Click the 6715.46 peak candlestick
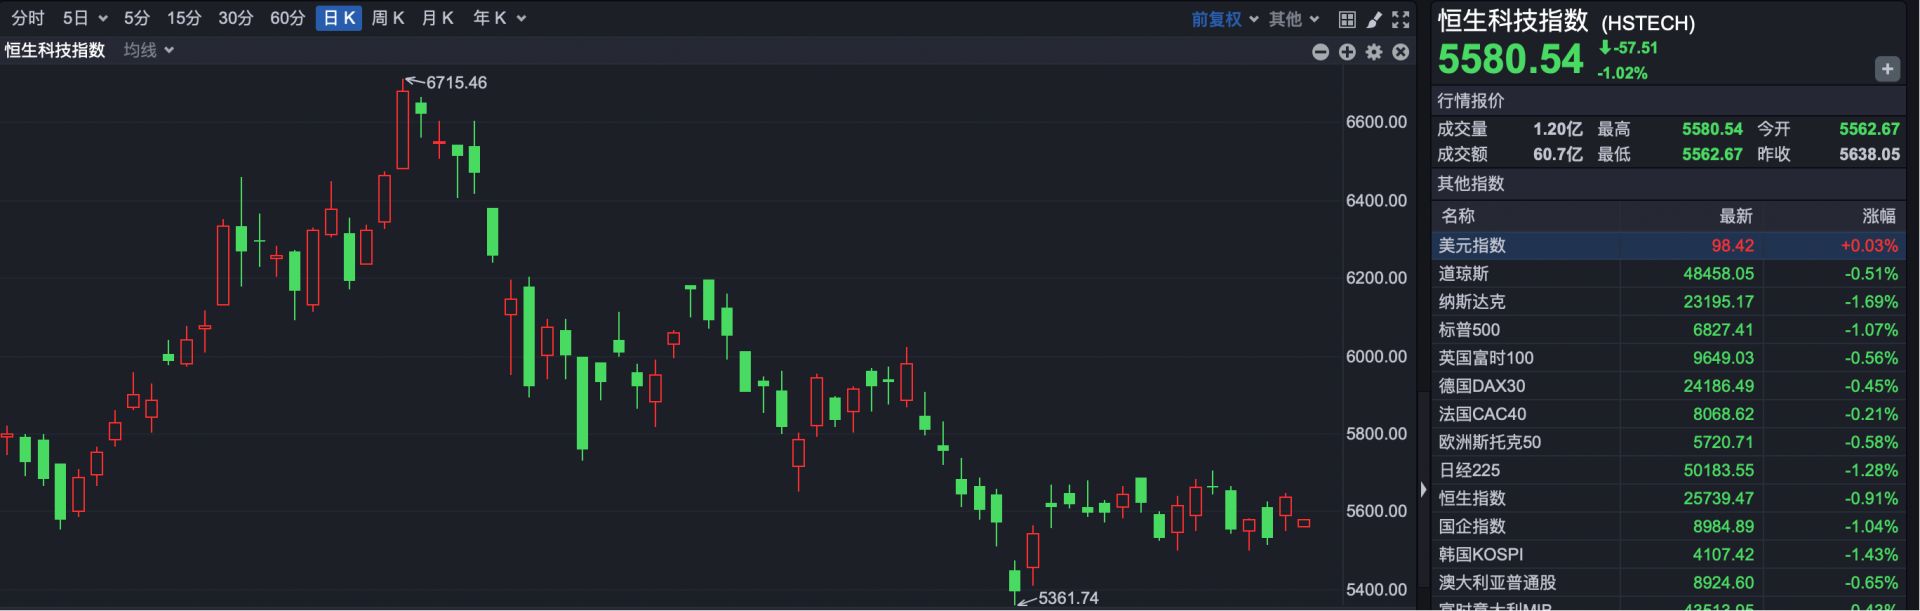This screenshot has width=1920, height=611. 403,130
